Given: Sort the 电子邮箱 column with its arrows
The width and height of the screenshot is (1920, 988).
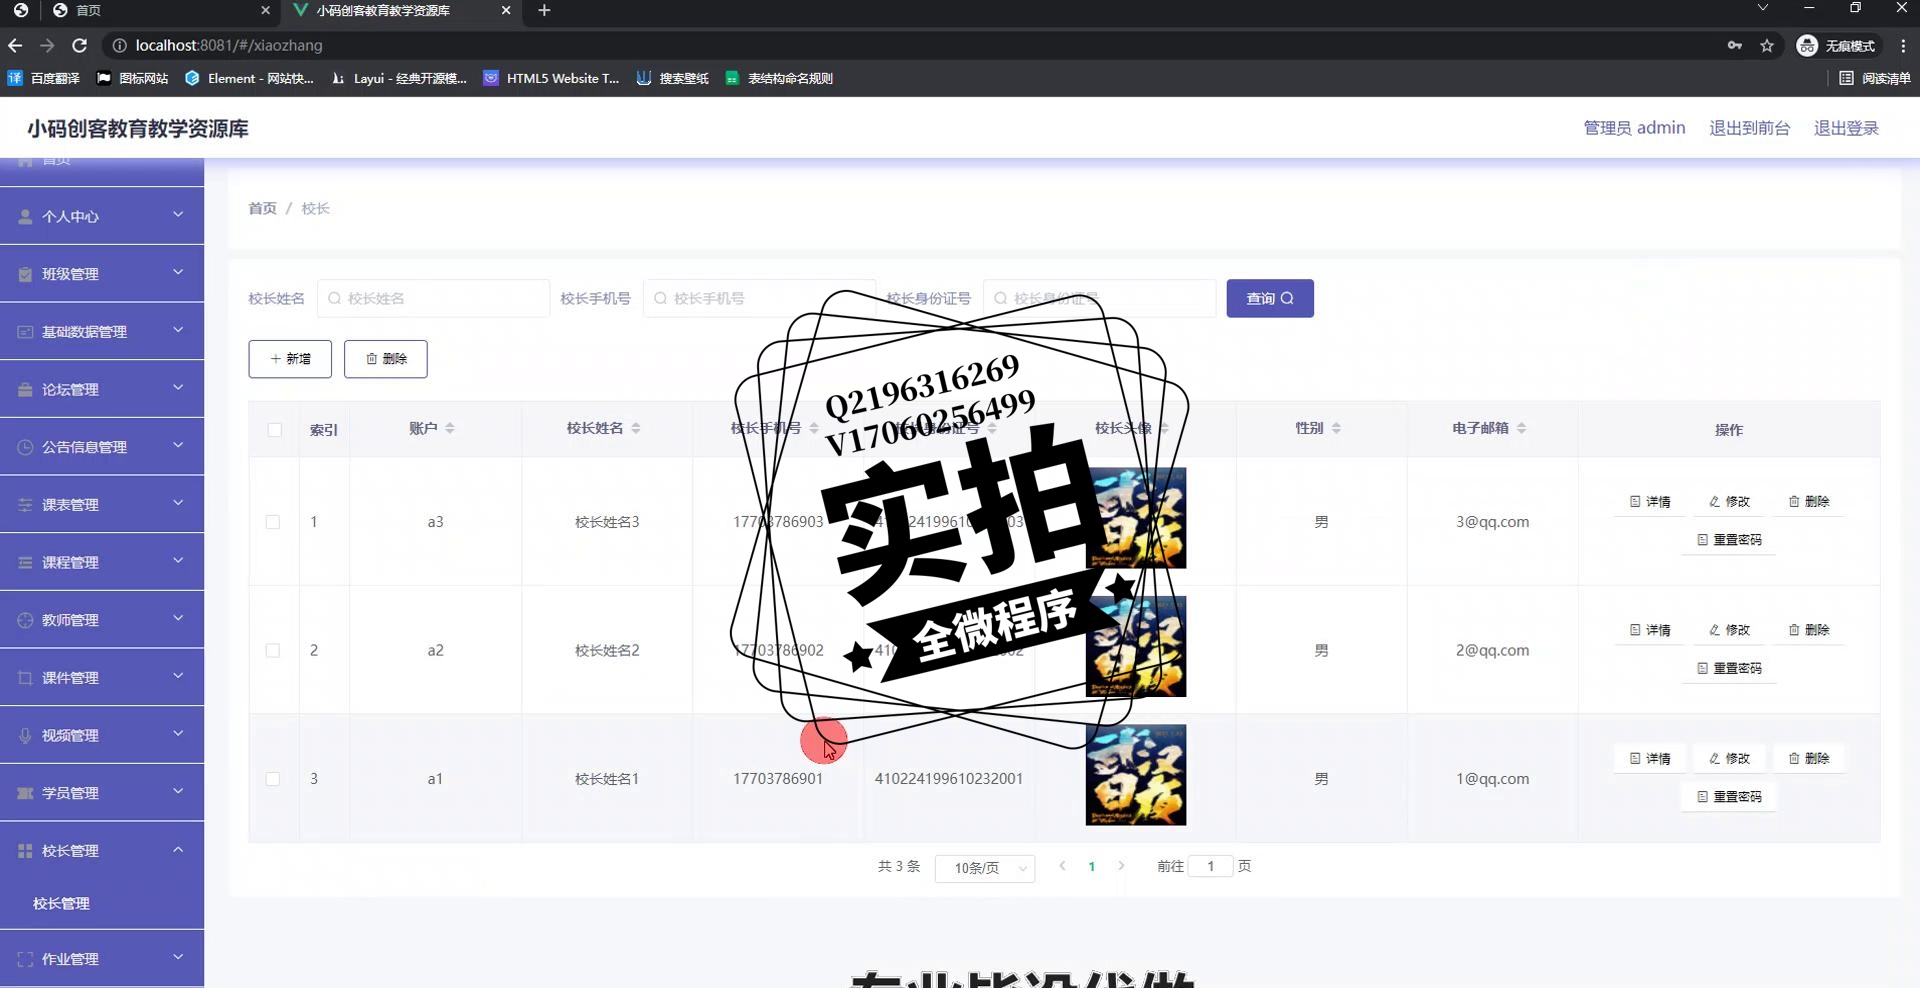Looking at the screenshot, I should click(1521, 428).
